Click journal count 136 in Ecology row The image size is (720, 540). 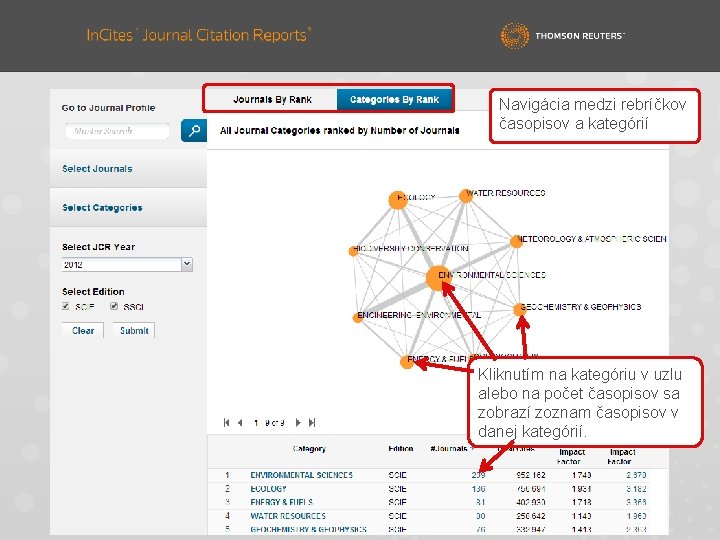tap(478, 489)
